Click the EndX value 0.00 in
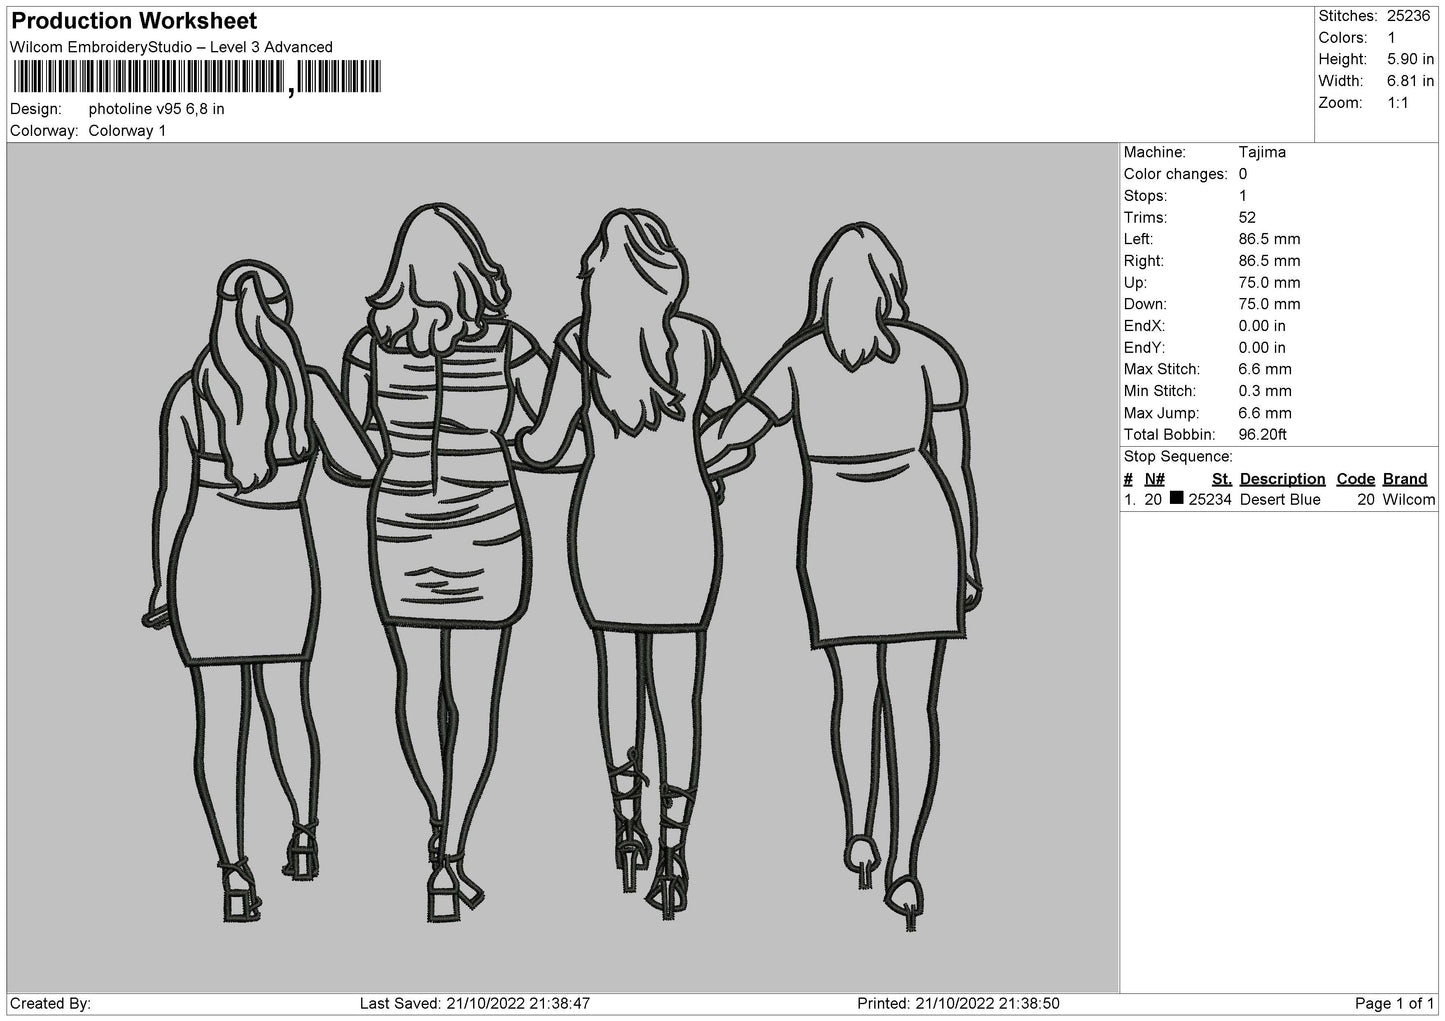Screen dimensions: 1445x1021 [x=1262, y=326]
